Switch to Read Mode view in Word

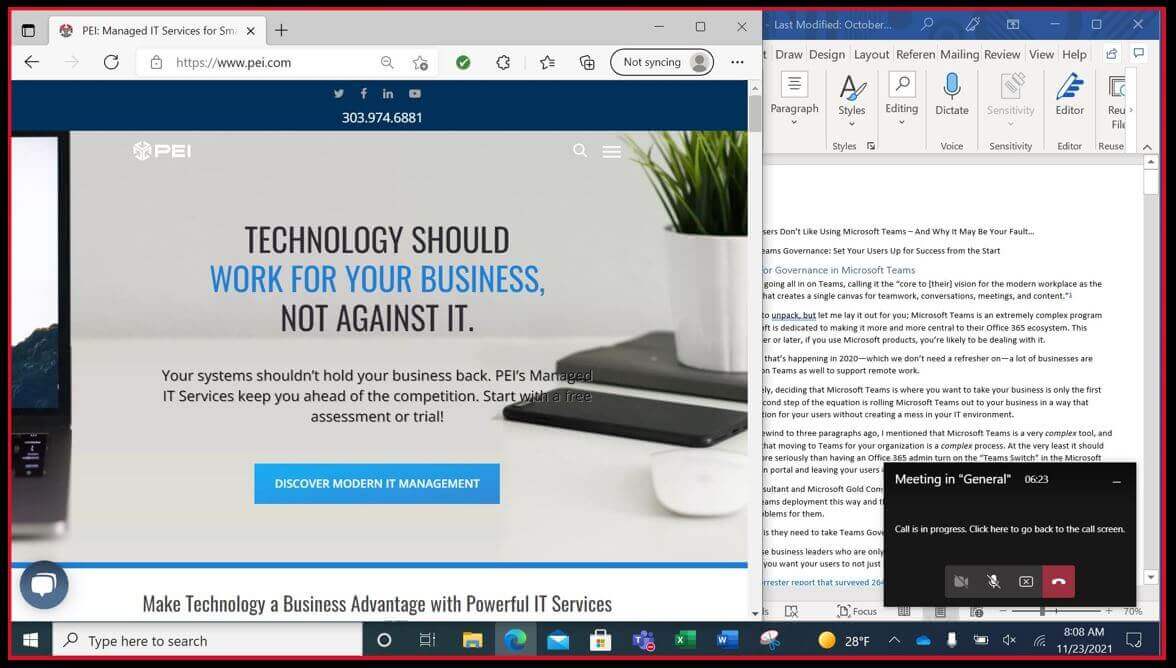pos(904,612)
